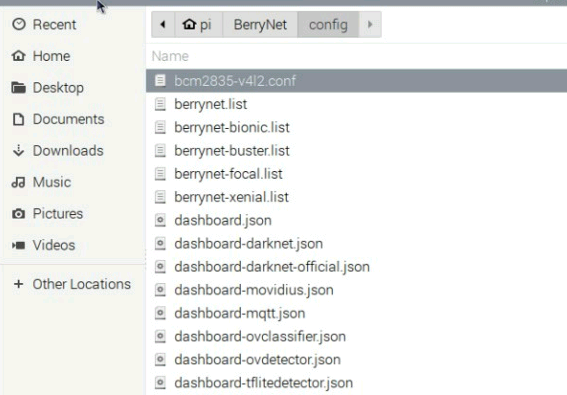Screen dimensions: 567x395
Task: Click the path bar back arrow
Action: coord(163,25)
